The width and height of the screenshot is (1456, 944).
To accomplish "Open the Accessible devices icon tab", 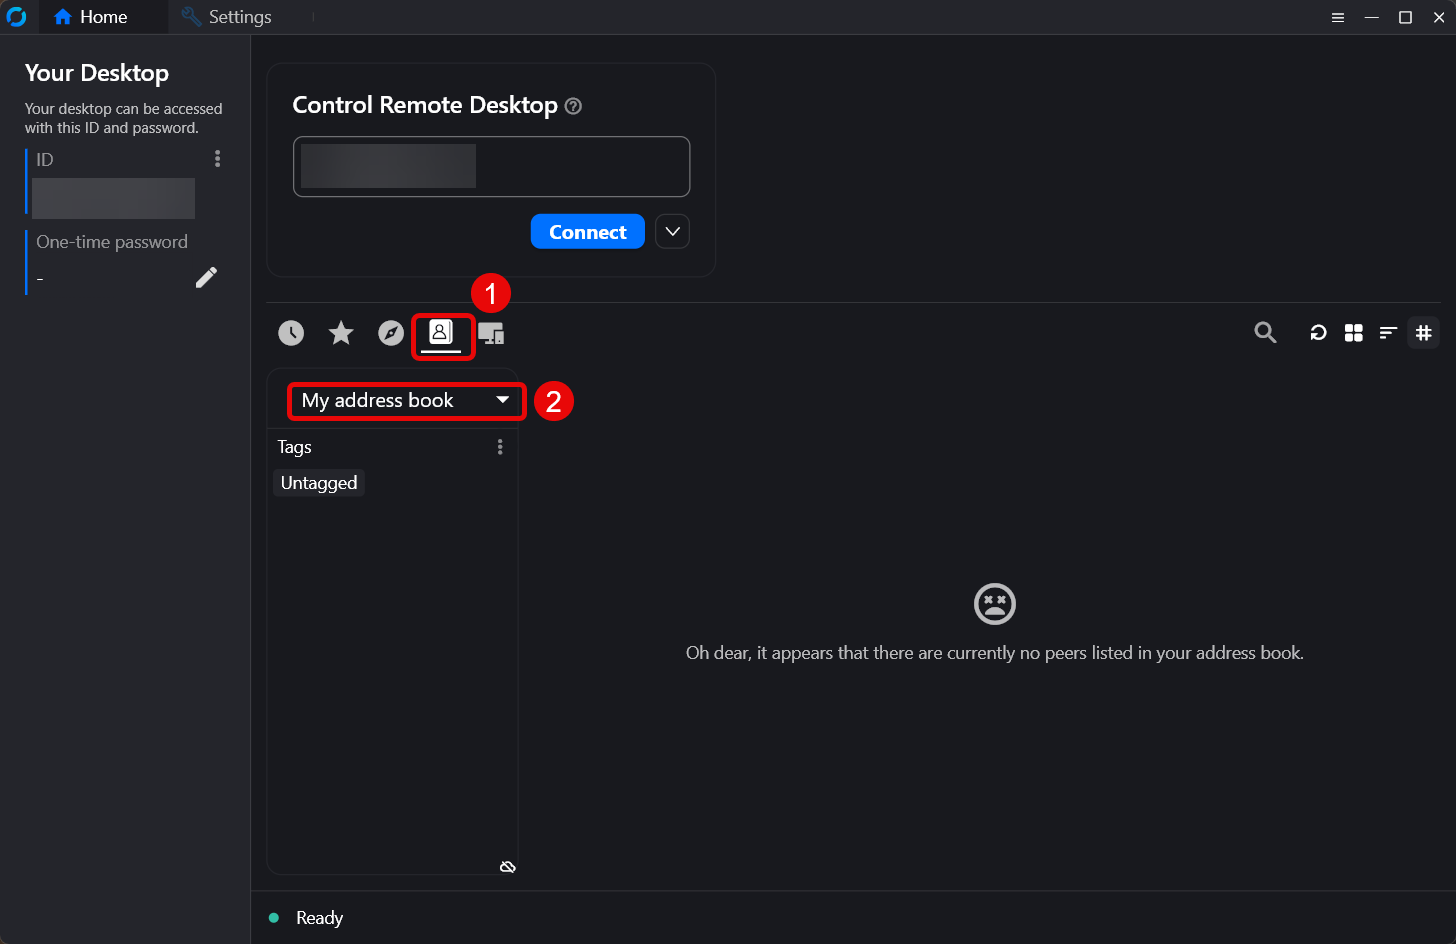I will click(491, 333).
